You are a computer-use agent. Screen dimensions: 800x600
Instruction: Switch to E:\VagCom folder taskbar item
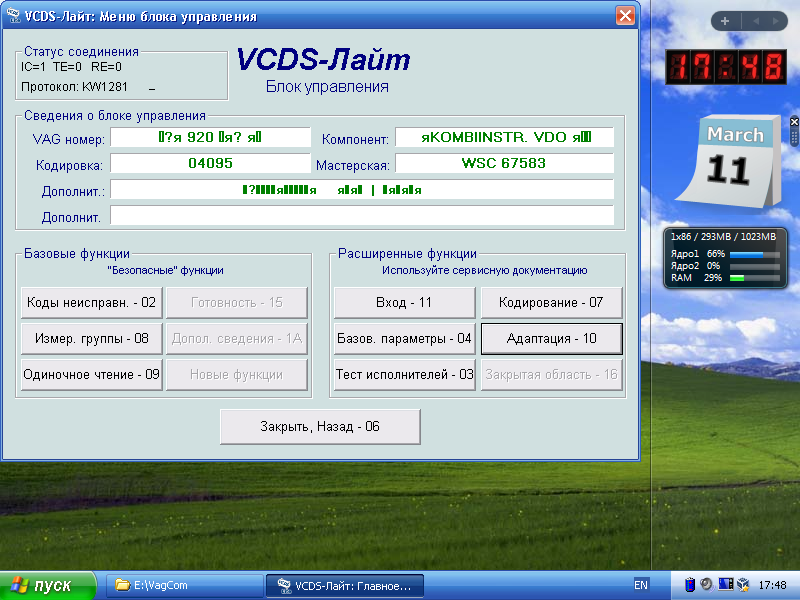coord(184,586)
